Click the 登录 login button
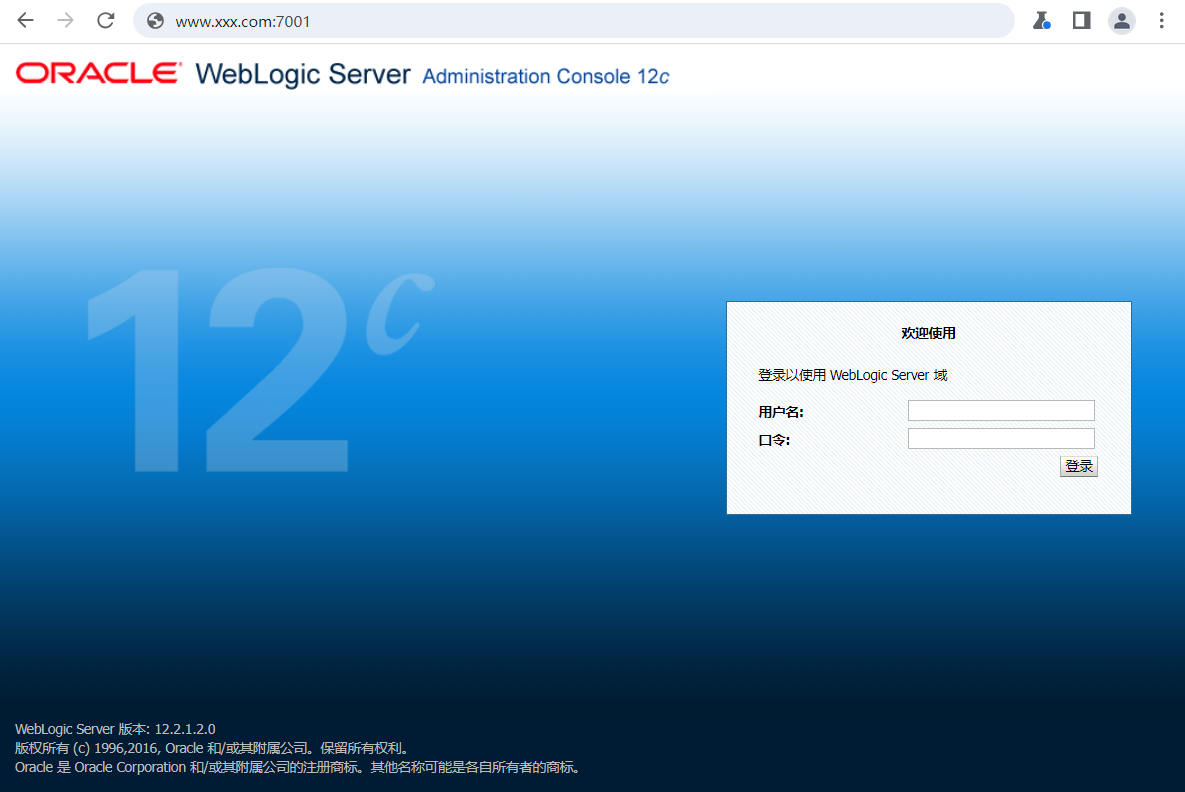Viewport: 1185px width, 792px height. click(1078, 465)
